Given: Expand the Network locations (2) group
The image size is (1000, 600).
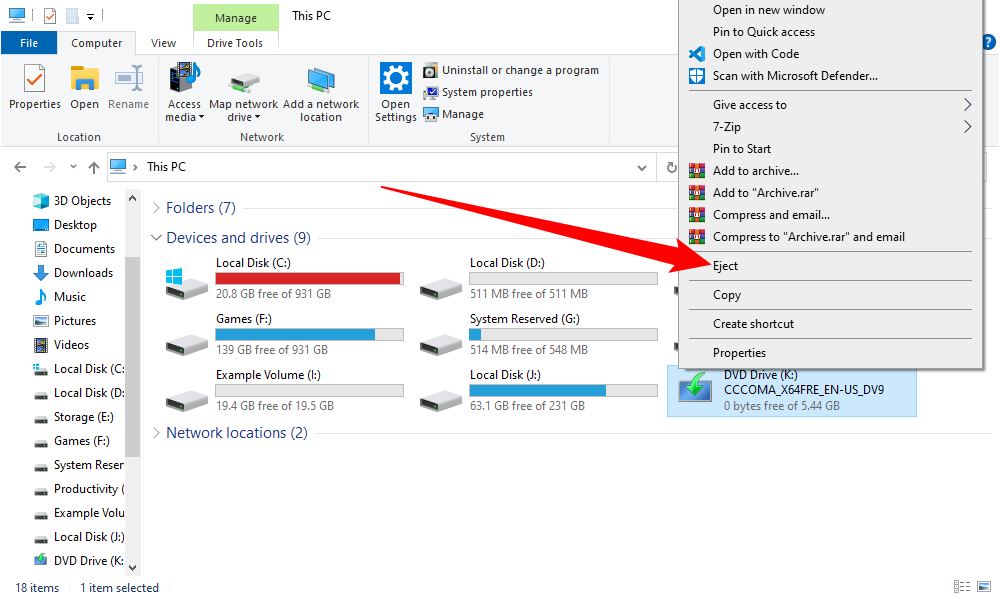Looking at the screenshot, I should tap(156, 432).
